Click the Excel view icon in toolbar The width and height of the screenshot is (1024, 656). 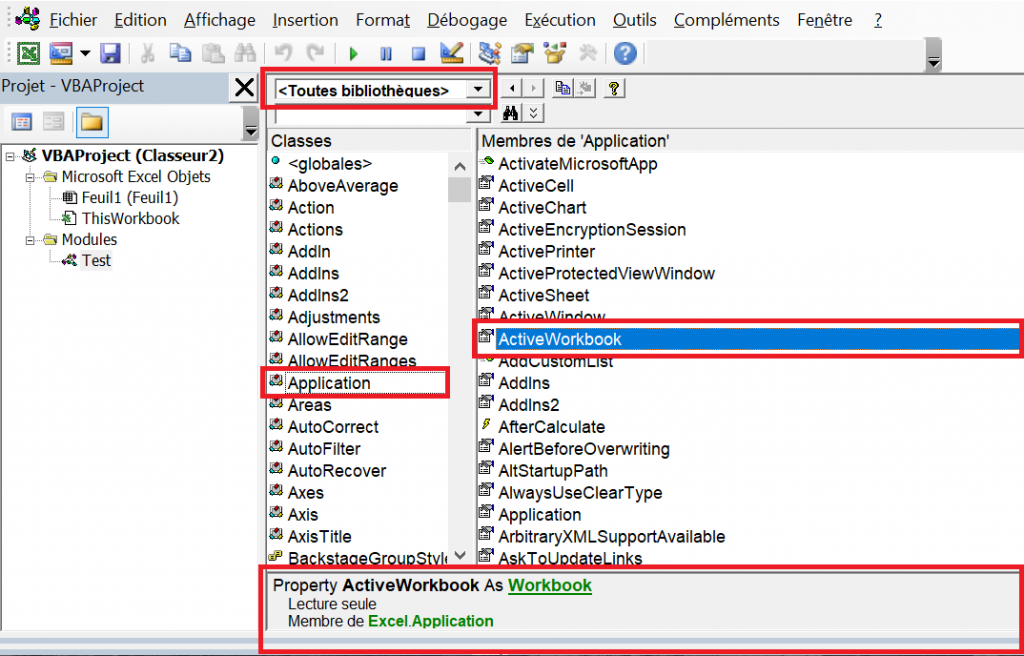click(x=28, y=53)
